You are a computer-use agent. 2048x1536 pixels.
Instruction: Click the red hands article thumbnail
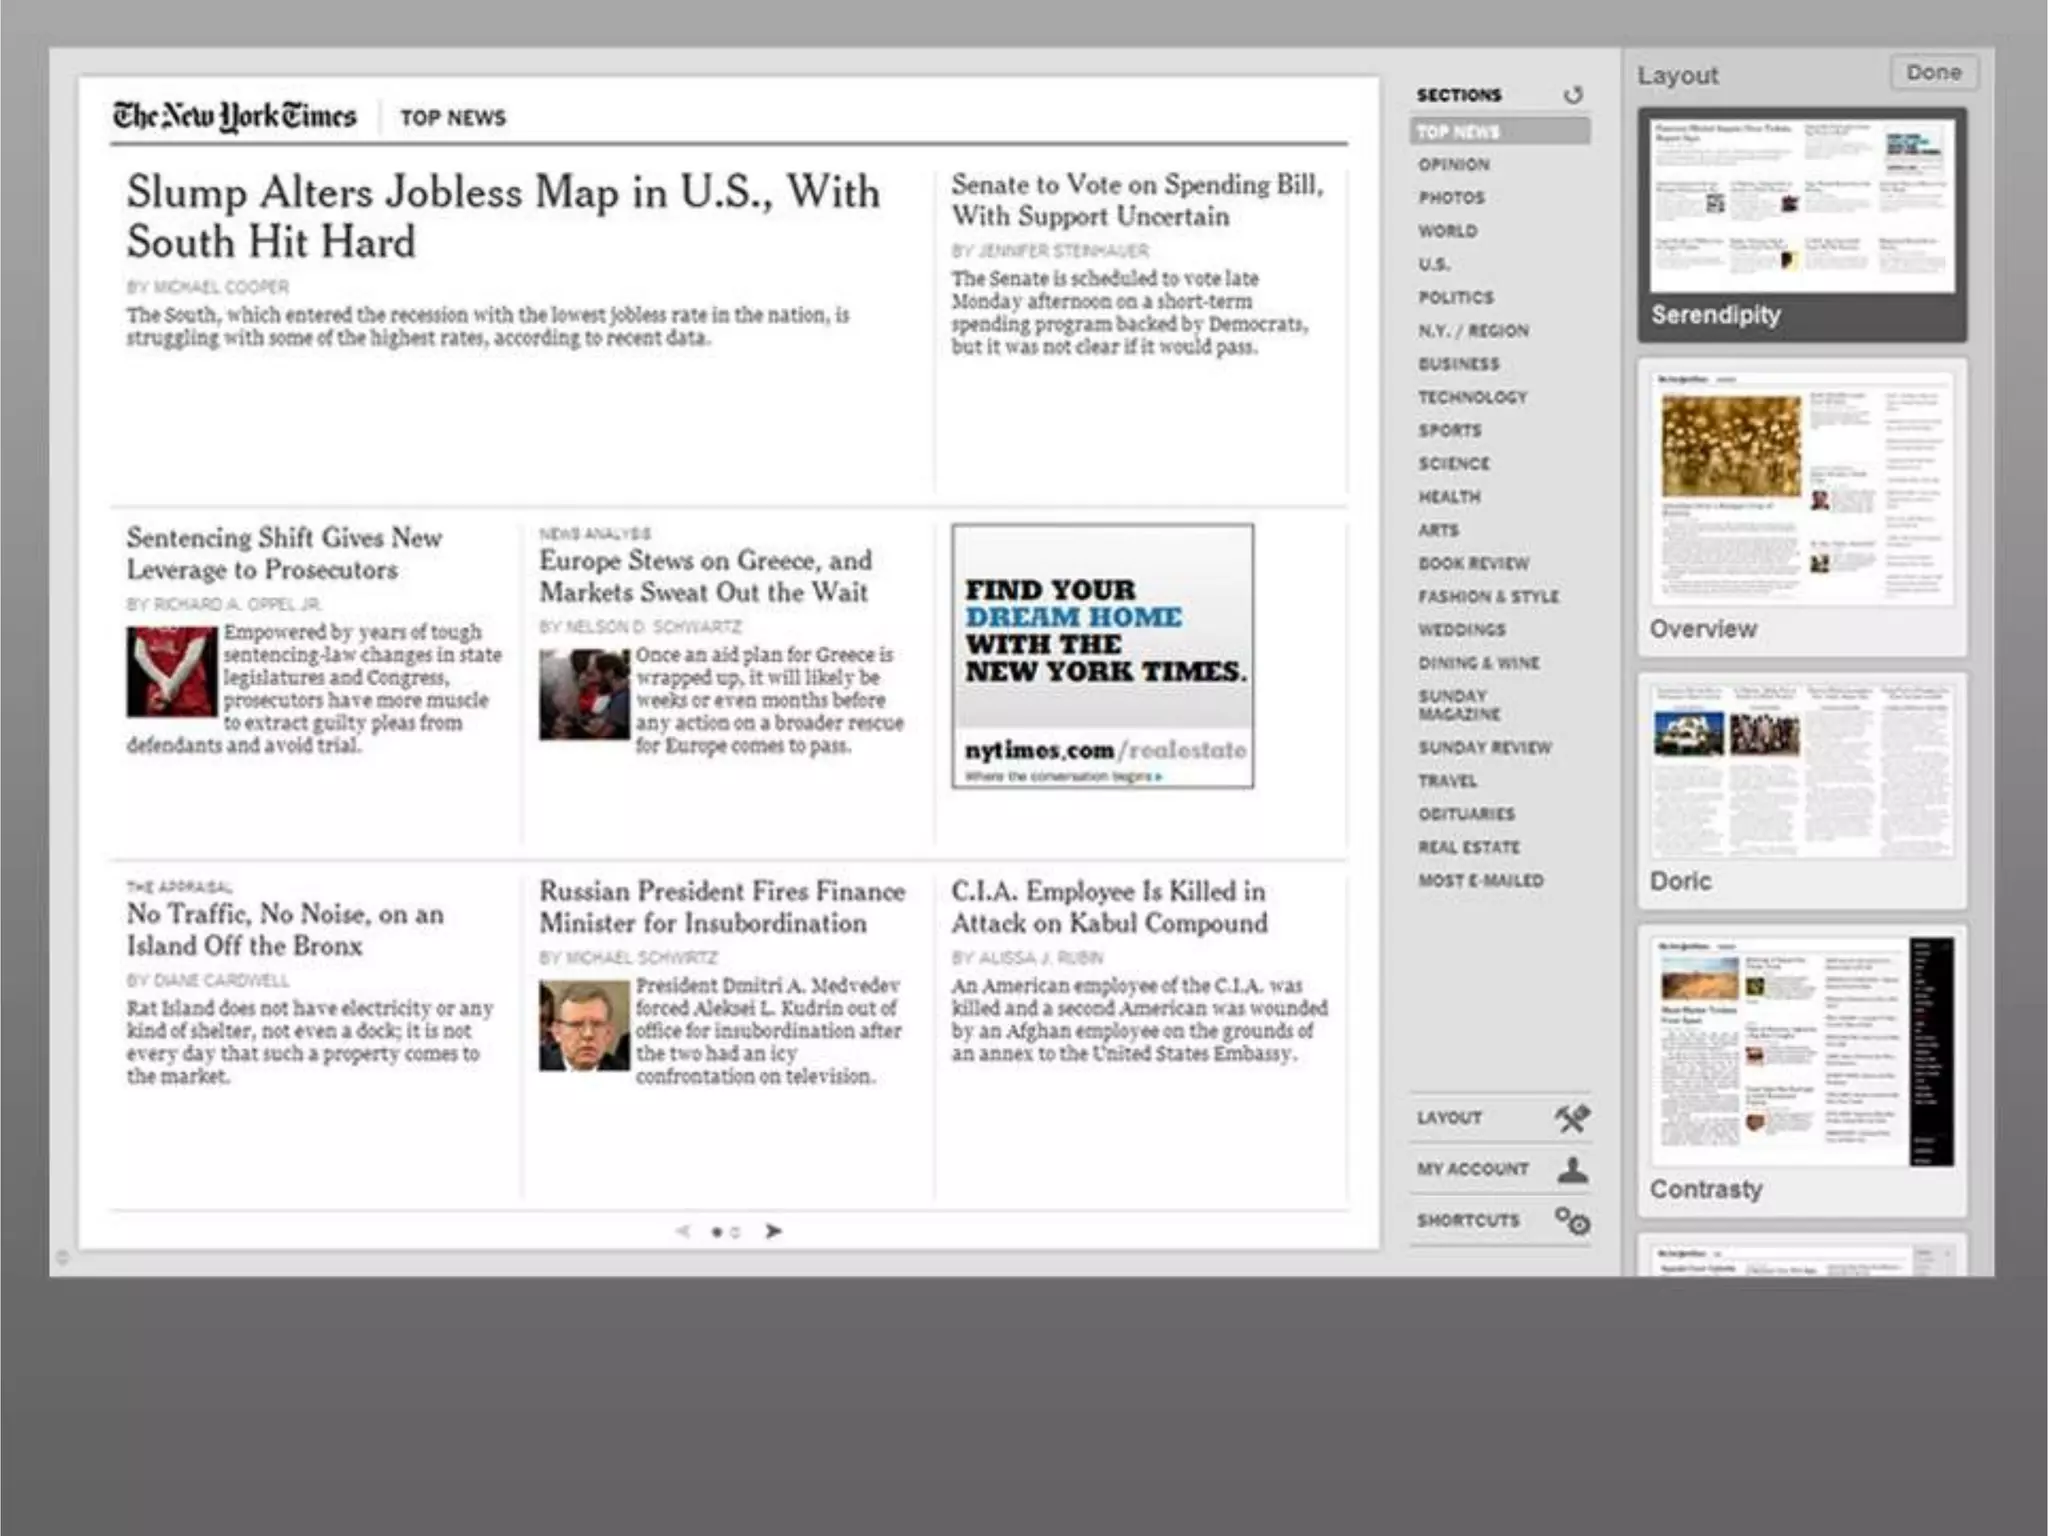pos(171,671)
